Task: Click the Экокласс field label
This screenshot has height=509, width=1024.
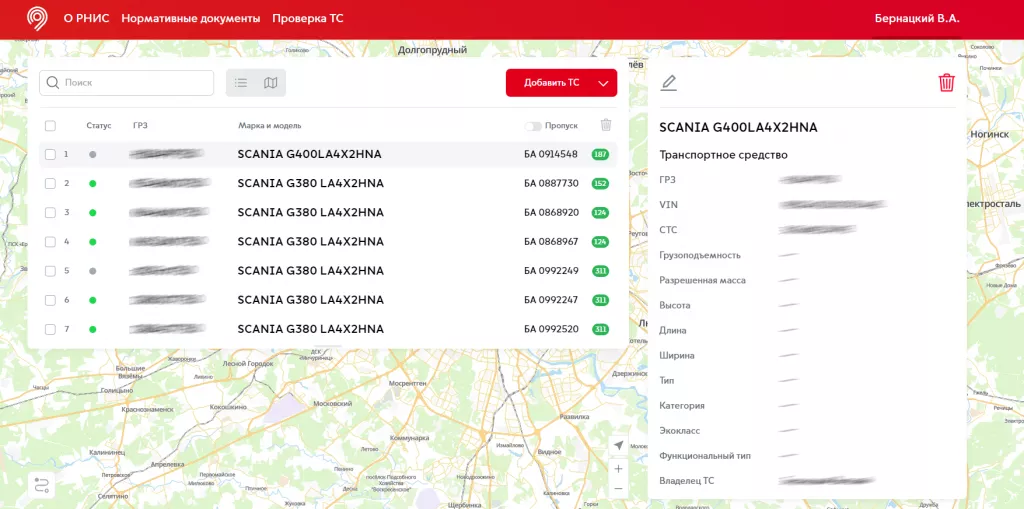Action: [679, 431]
